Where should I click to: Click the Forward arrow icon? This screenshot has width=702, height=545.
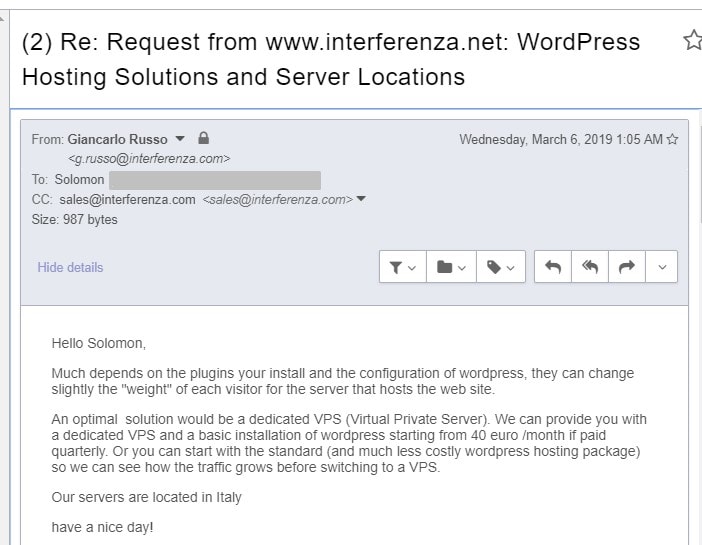tap(627, 267)
